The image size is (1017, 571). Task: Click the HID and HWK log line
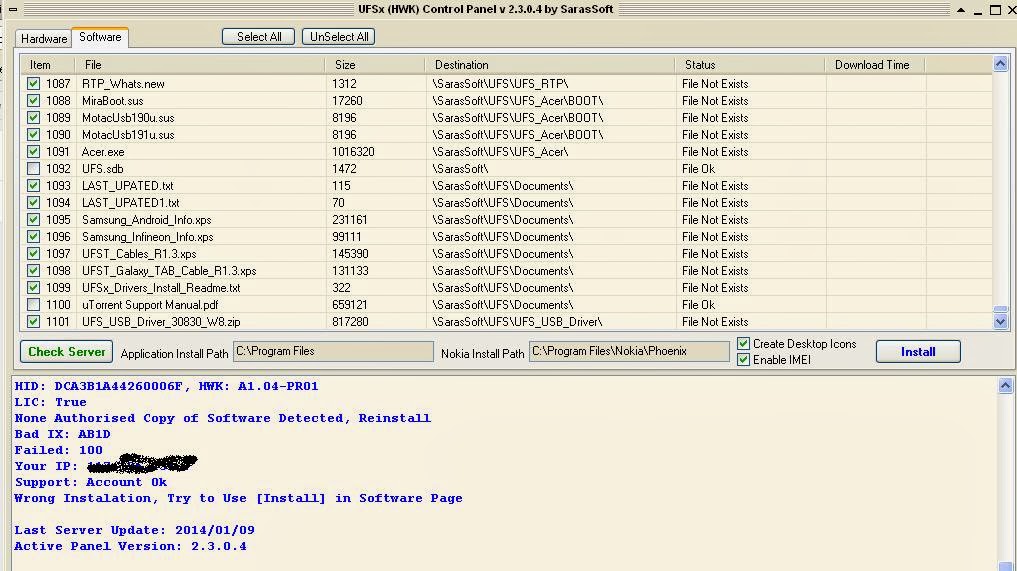point(166,386)
